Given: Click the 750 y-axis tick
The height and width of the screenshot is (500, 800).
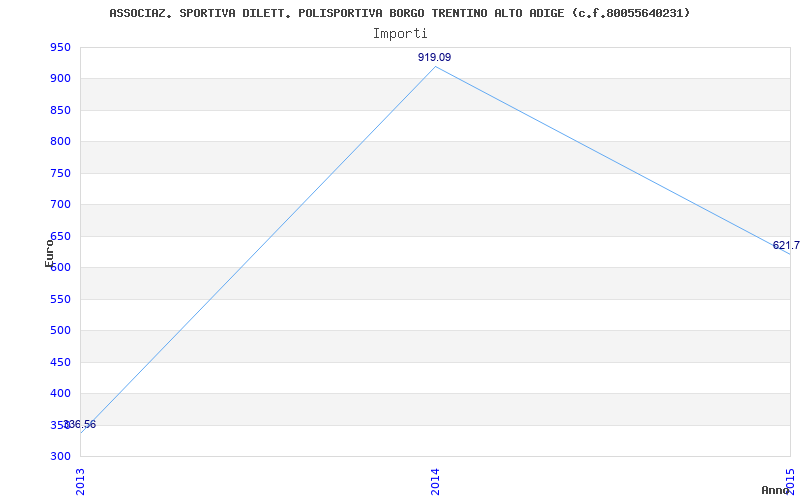Looking at the screenshot, I should tap(60, 173).
